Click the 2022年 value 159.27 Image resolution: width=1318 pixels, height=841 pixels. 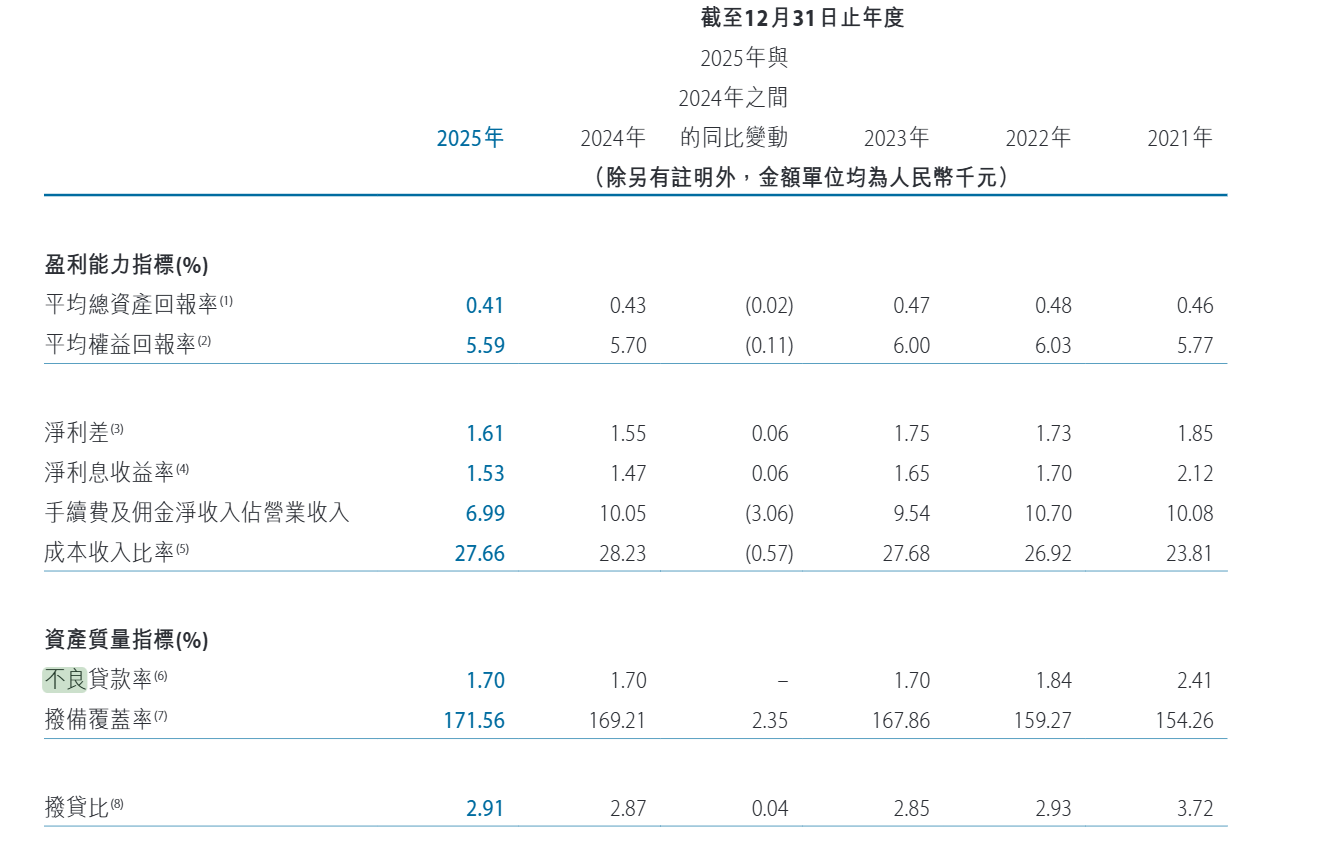pos(1041,721)
